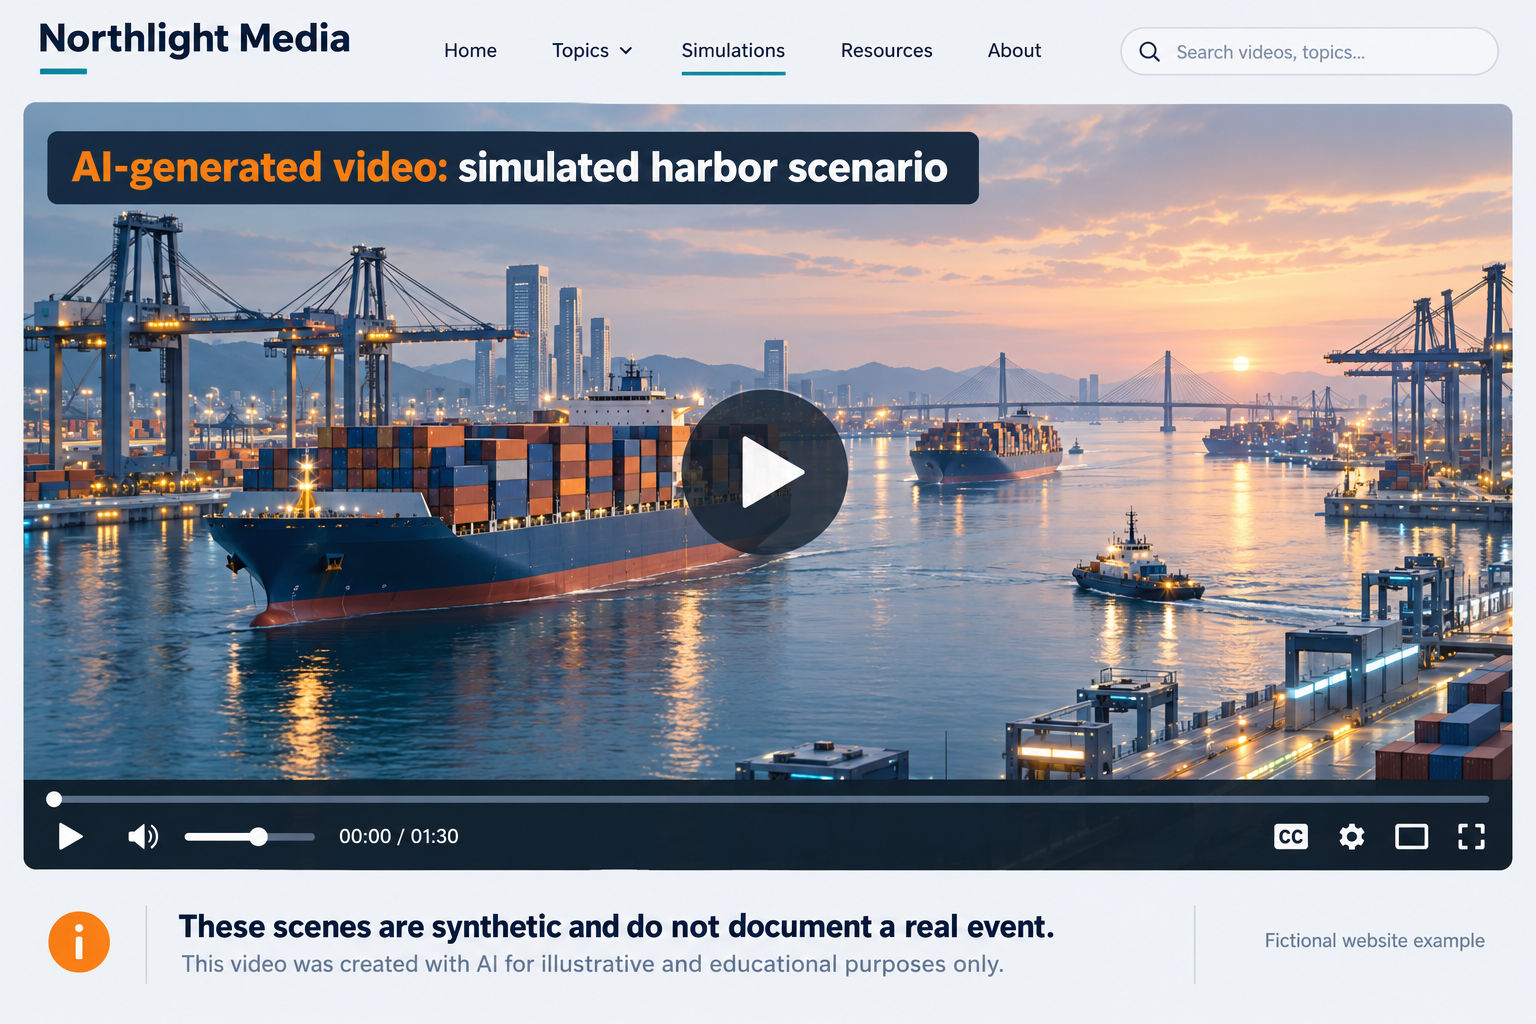This screenshot has width=1536, height=1024.
Task: Go fullscreen with the fullscreen icon
Action: [x=1472, y=837]
